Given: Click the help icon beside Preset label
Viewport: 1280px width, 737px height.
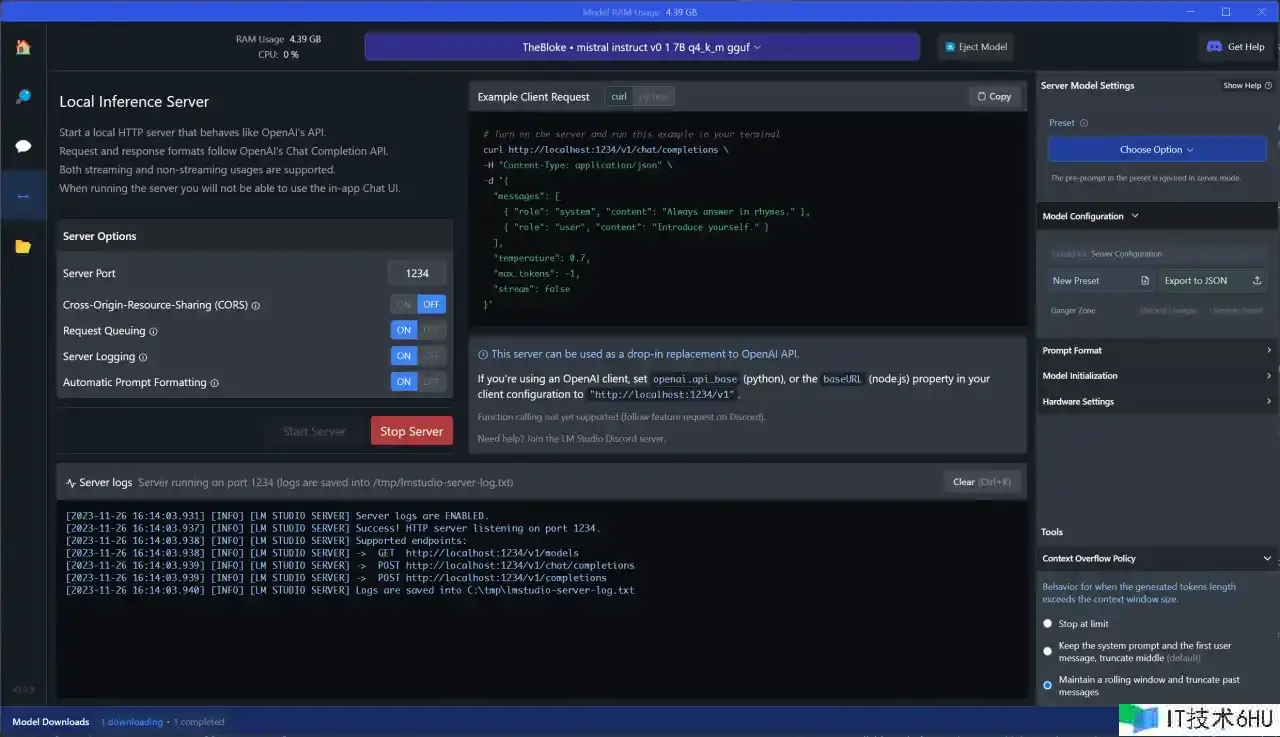Looking at the screenshot, I should click(x=1084, y=123).
